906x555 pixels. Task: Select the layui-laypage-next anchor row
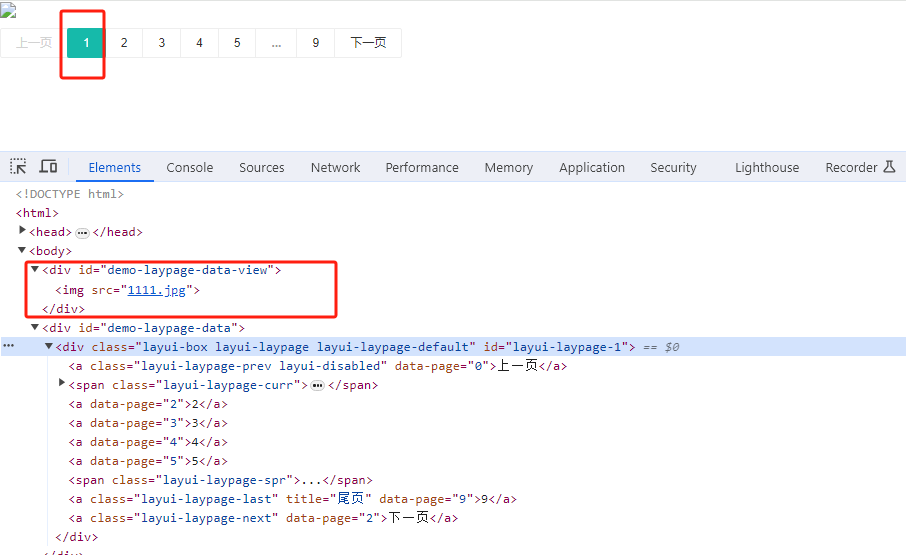coord(263,518)
